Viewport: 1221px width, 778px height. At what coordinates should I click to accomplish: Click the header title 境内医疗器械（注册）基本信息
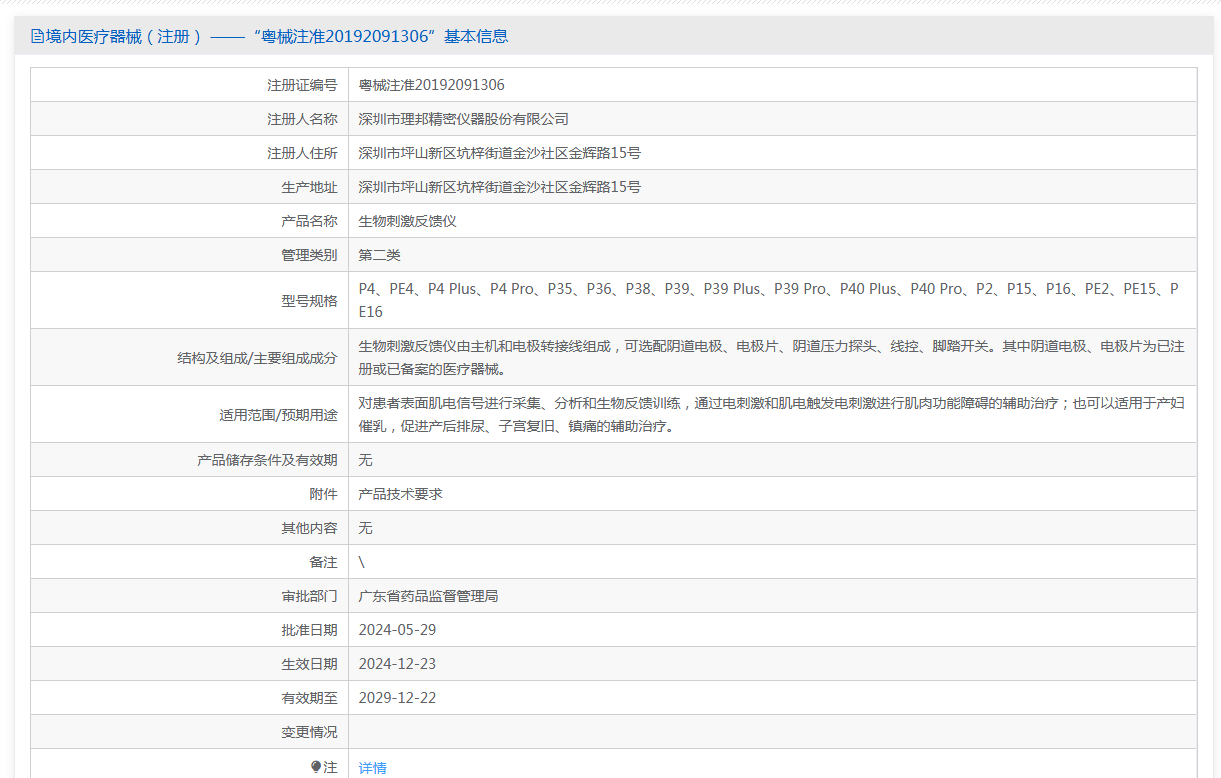(x=277, y=37)
